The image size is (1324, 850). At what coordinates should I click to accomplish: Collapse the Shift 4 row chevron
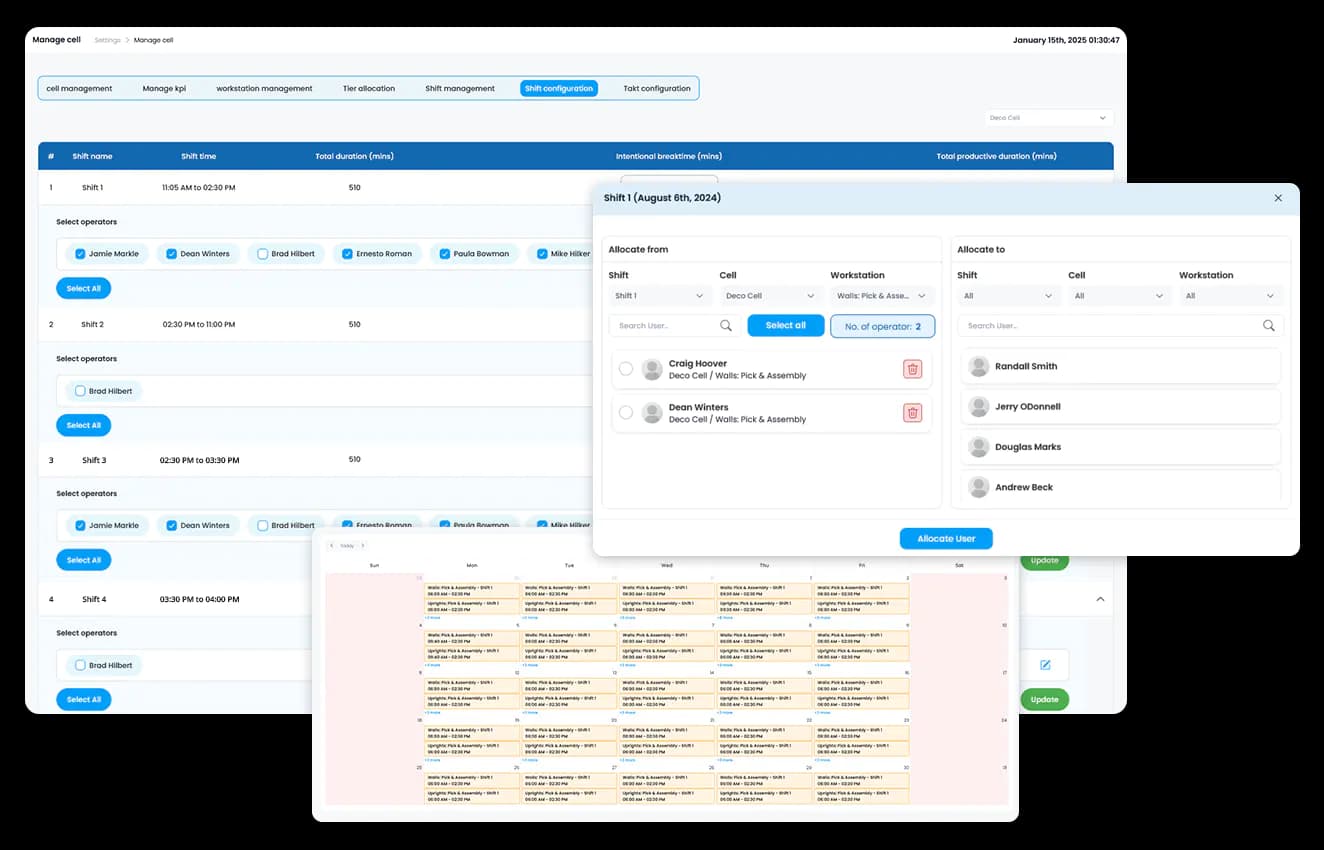pyautogui.click(x=1100, y=599)
